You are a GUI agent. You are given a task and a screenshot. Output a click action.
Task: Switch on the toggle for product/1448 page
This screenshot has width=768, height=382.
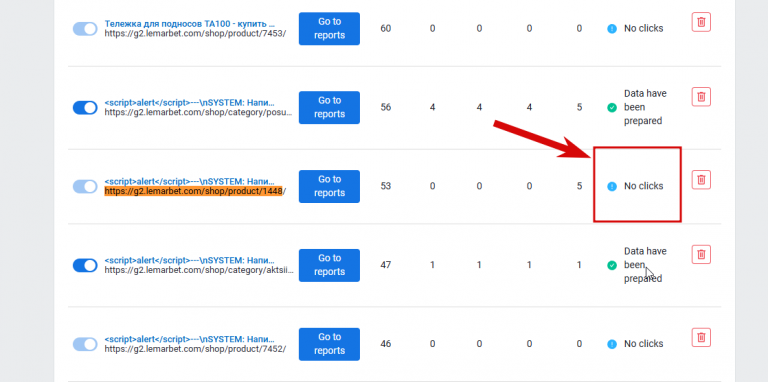(x=85, y=187)
